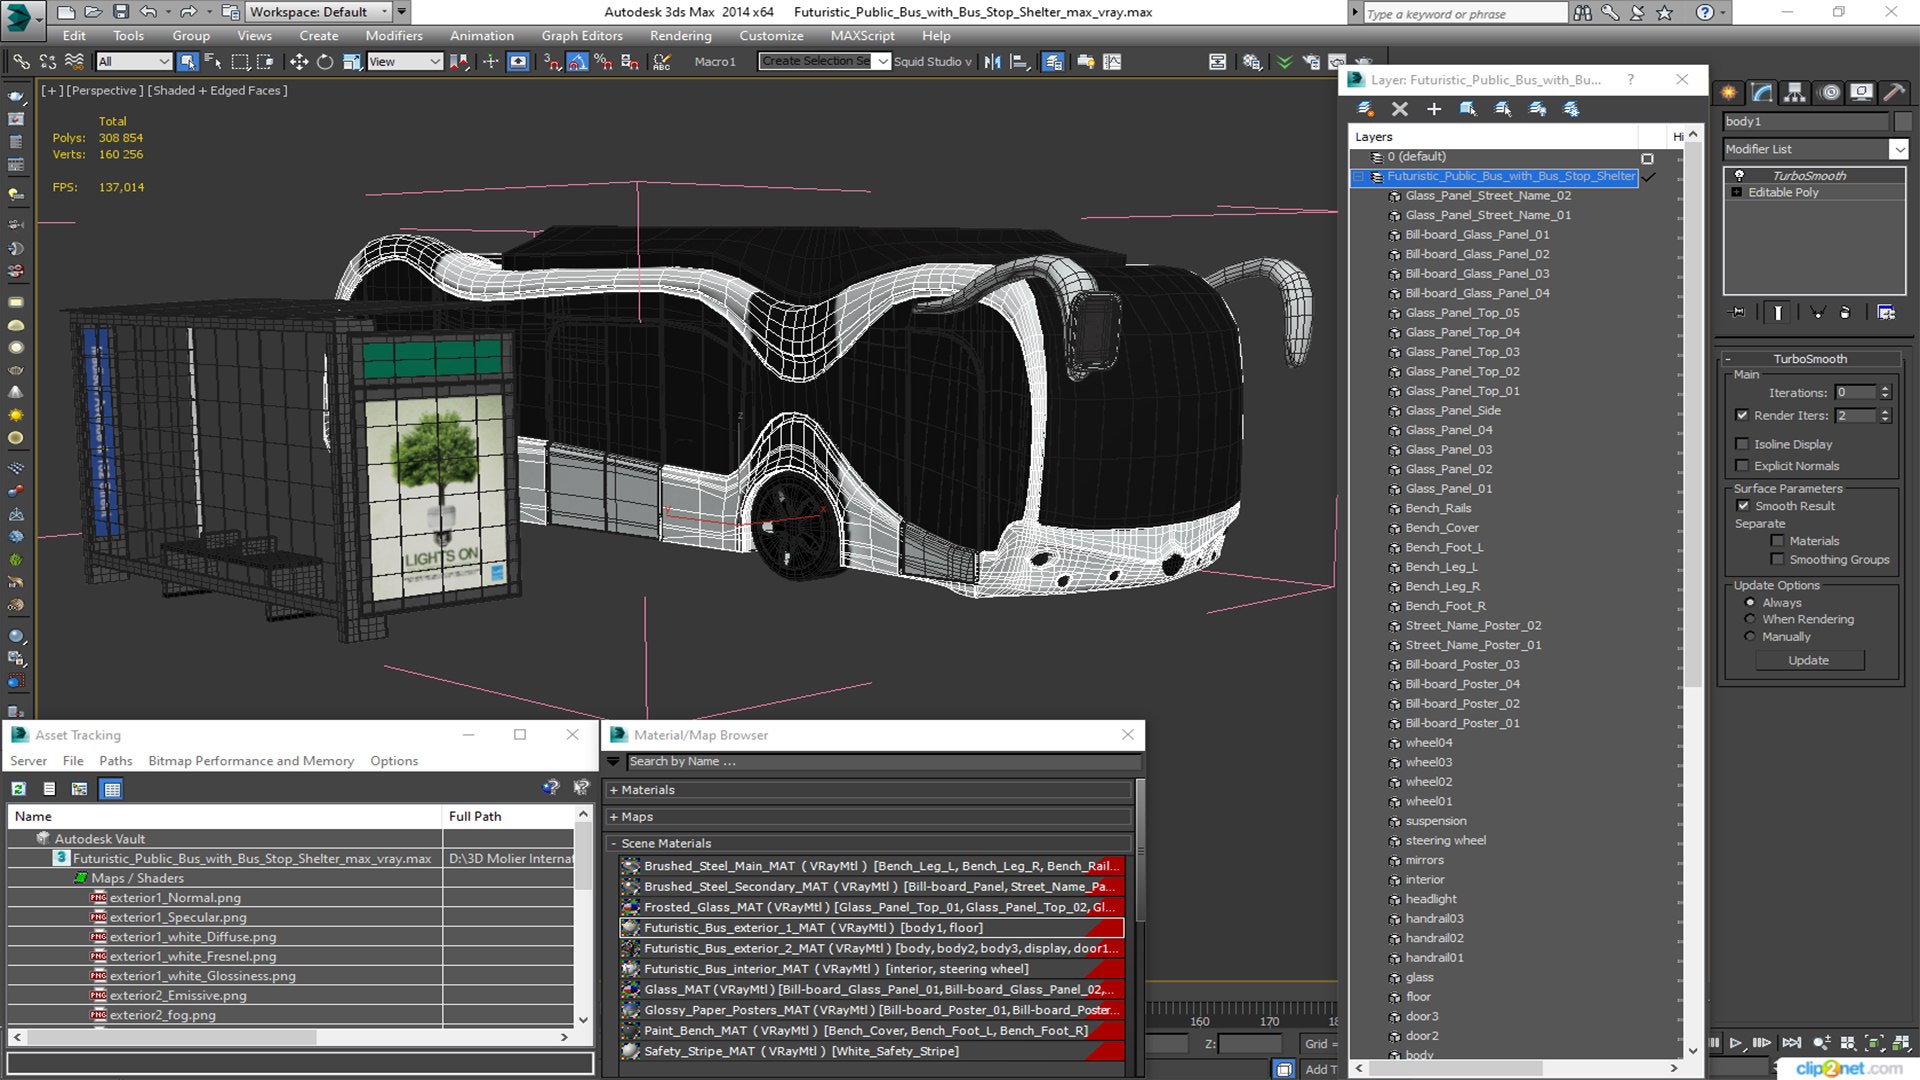Click the TurboSmooth Update button
This screenshot has height=1080, width=1920.
[1808, 661]
